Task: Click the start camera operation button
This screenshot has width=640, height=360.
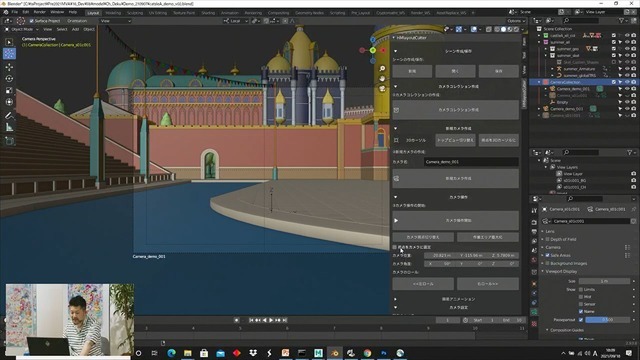Action: point(456,220)
